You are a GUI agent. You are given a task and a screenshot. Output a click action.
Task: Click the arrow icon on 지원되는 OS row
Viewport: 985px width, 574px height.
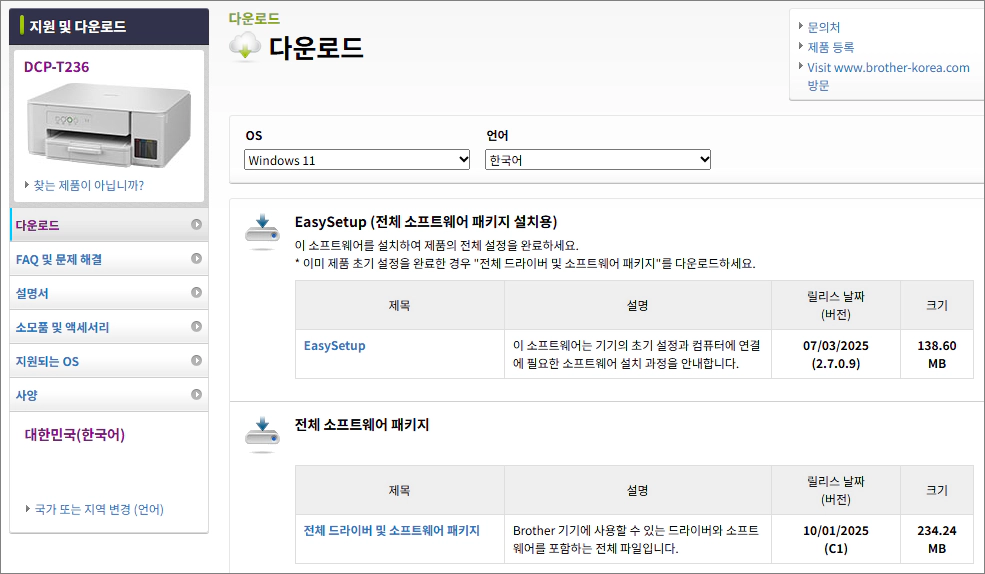pos(197,360)
